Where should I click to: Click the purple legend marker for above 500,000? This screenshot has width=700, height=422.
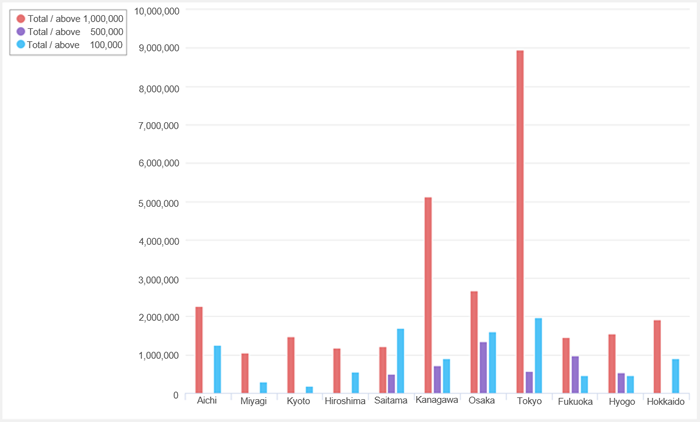tap(21, 32)
